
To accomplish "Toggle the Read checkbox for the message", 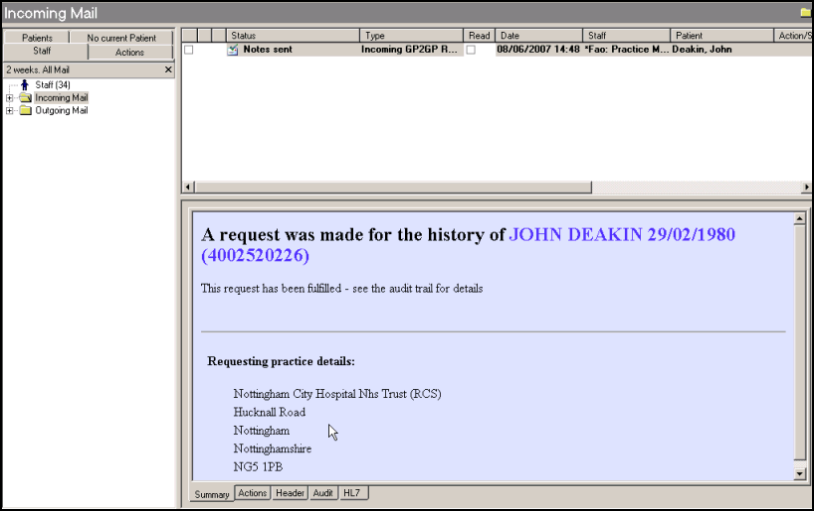I will click(471, 50).
